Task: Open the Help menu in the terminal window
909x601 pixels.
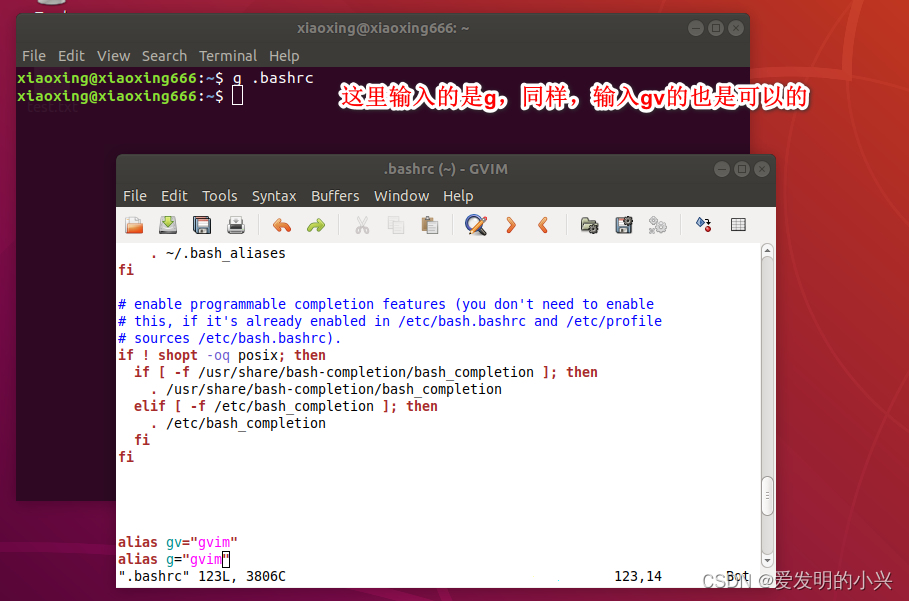Action: [284, 56]
